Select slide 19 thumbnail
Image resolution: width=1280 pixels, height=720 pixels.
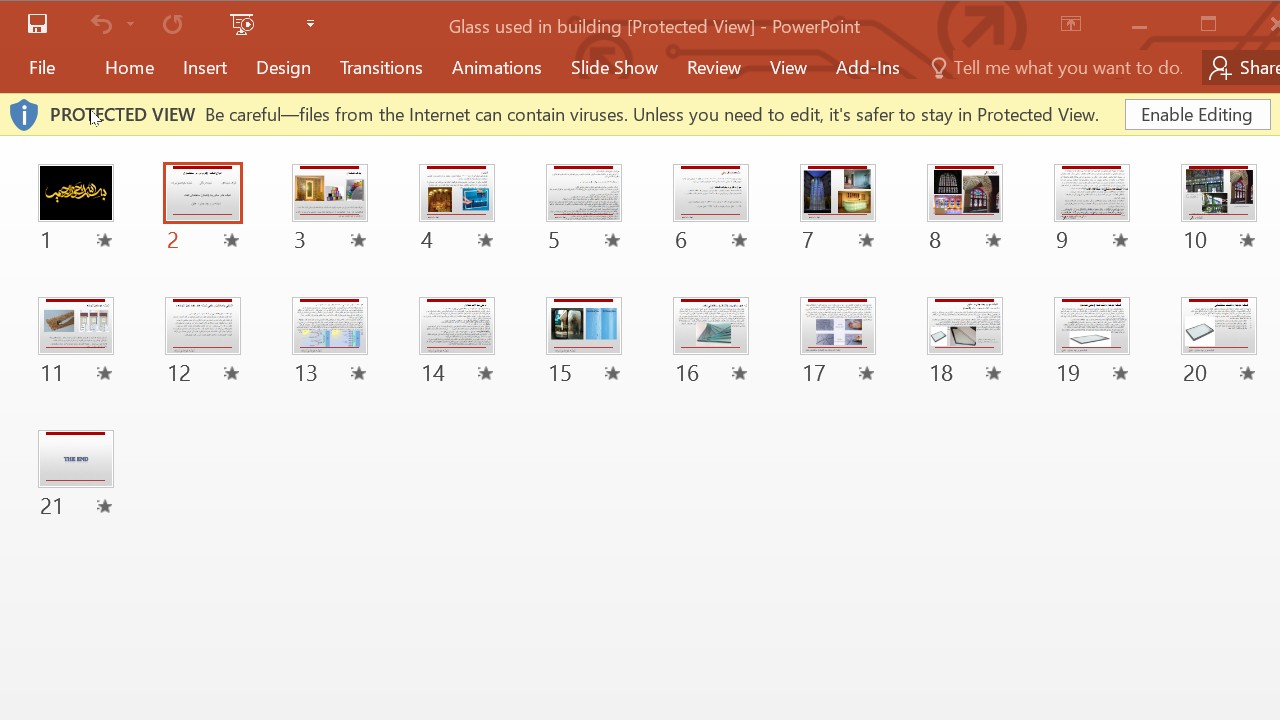coord(1092,326)
